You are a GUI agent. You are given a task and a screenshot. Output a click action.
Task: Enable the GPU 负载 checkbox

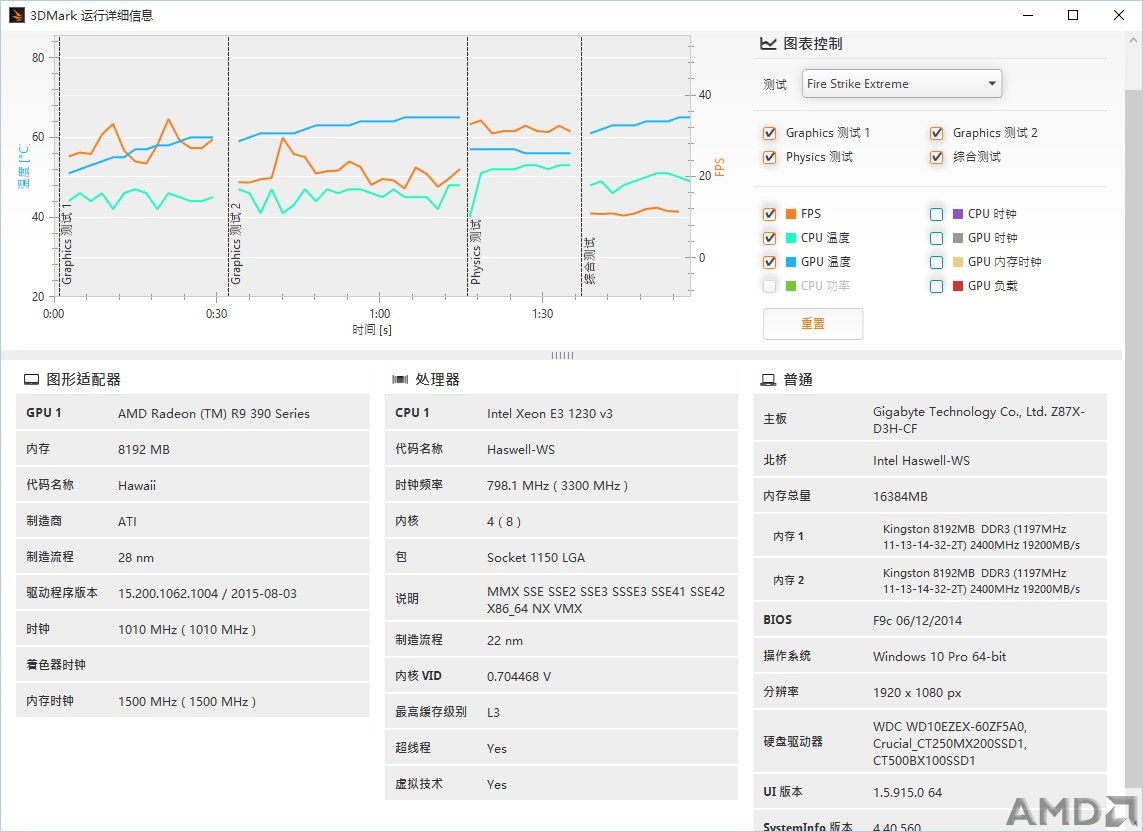[936, 287]
